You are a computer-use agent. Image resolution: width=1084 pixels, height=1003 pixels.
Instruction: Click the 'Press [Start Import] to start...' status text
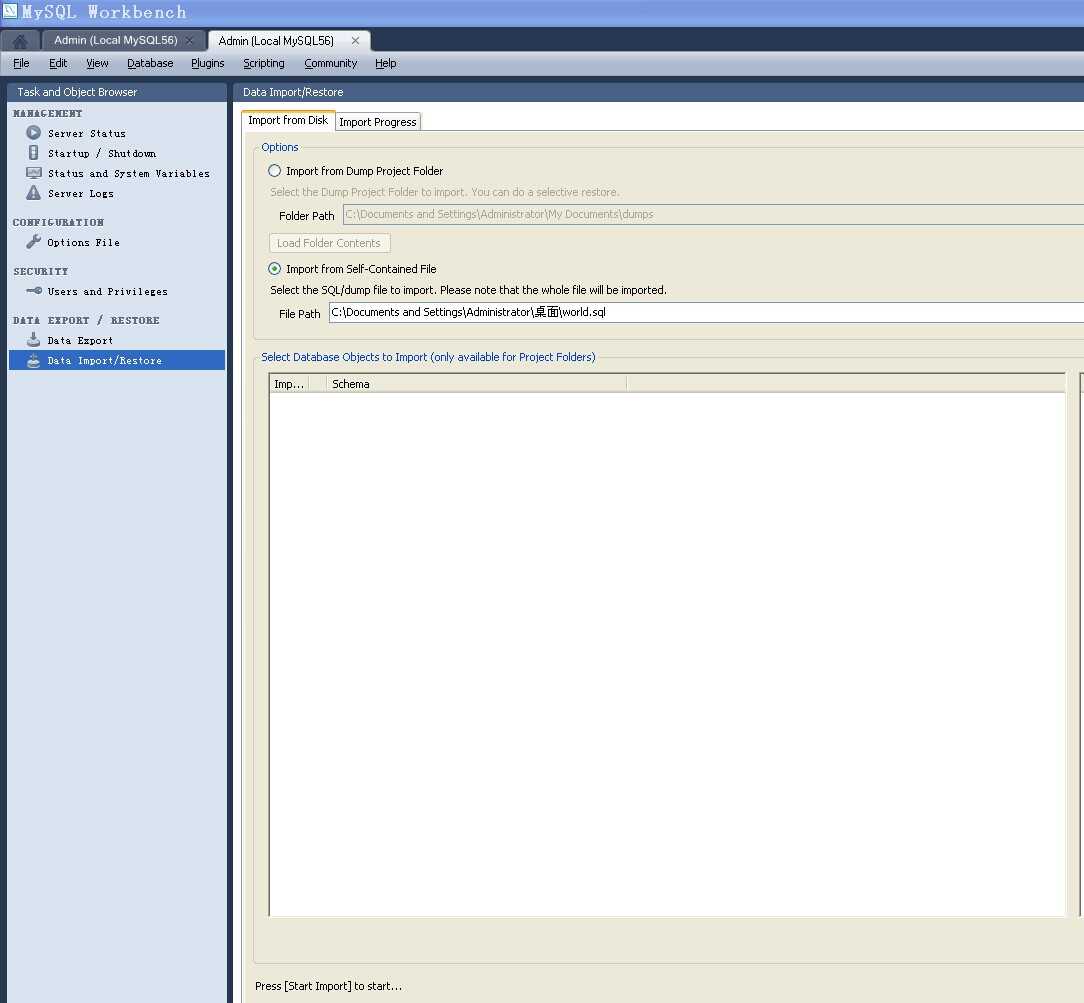[328, 986]
